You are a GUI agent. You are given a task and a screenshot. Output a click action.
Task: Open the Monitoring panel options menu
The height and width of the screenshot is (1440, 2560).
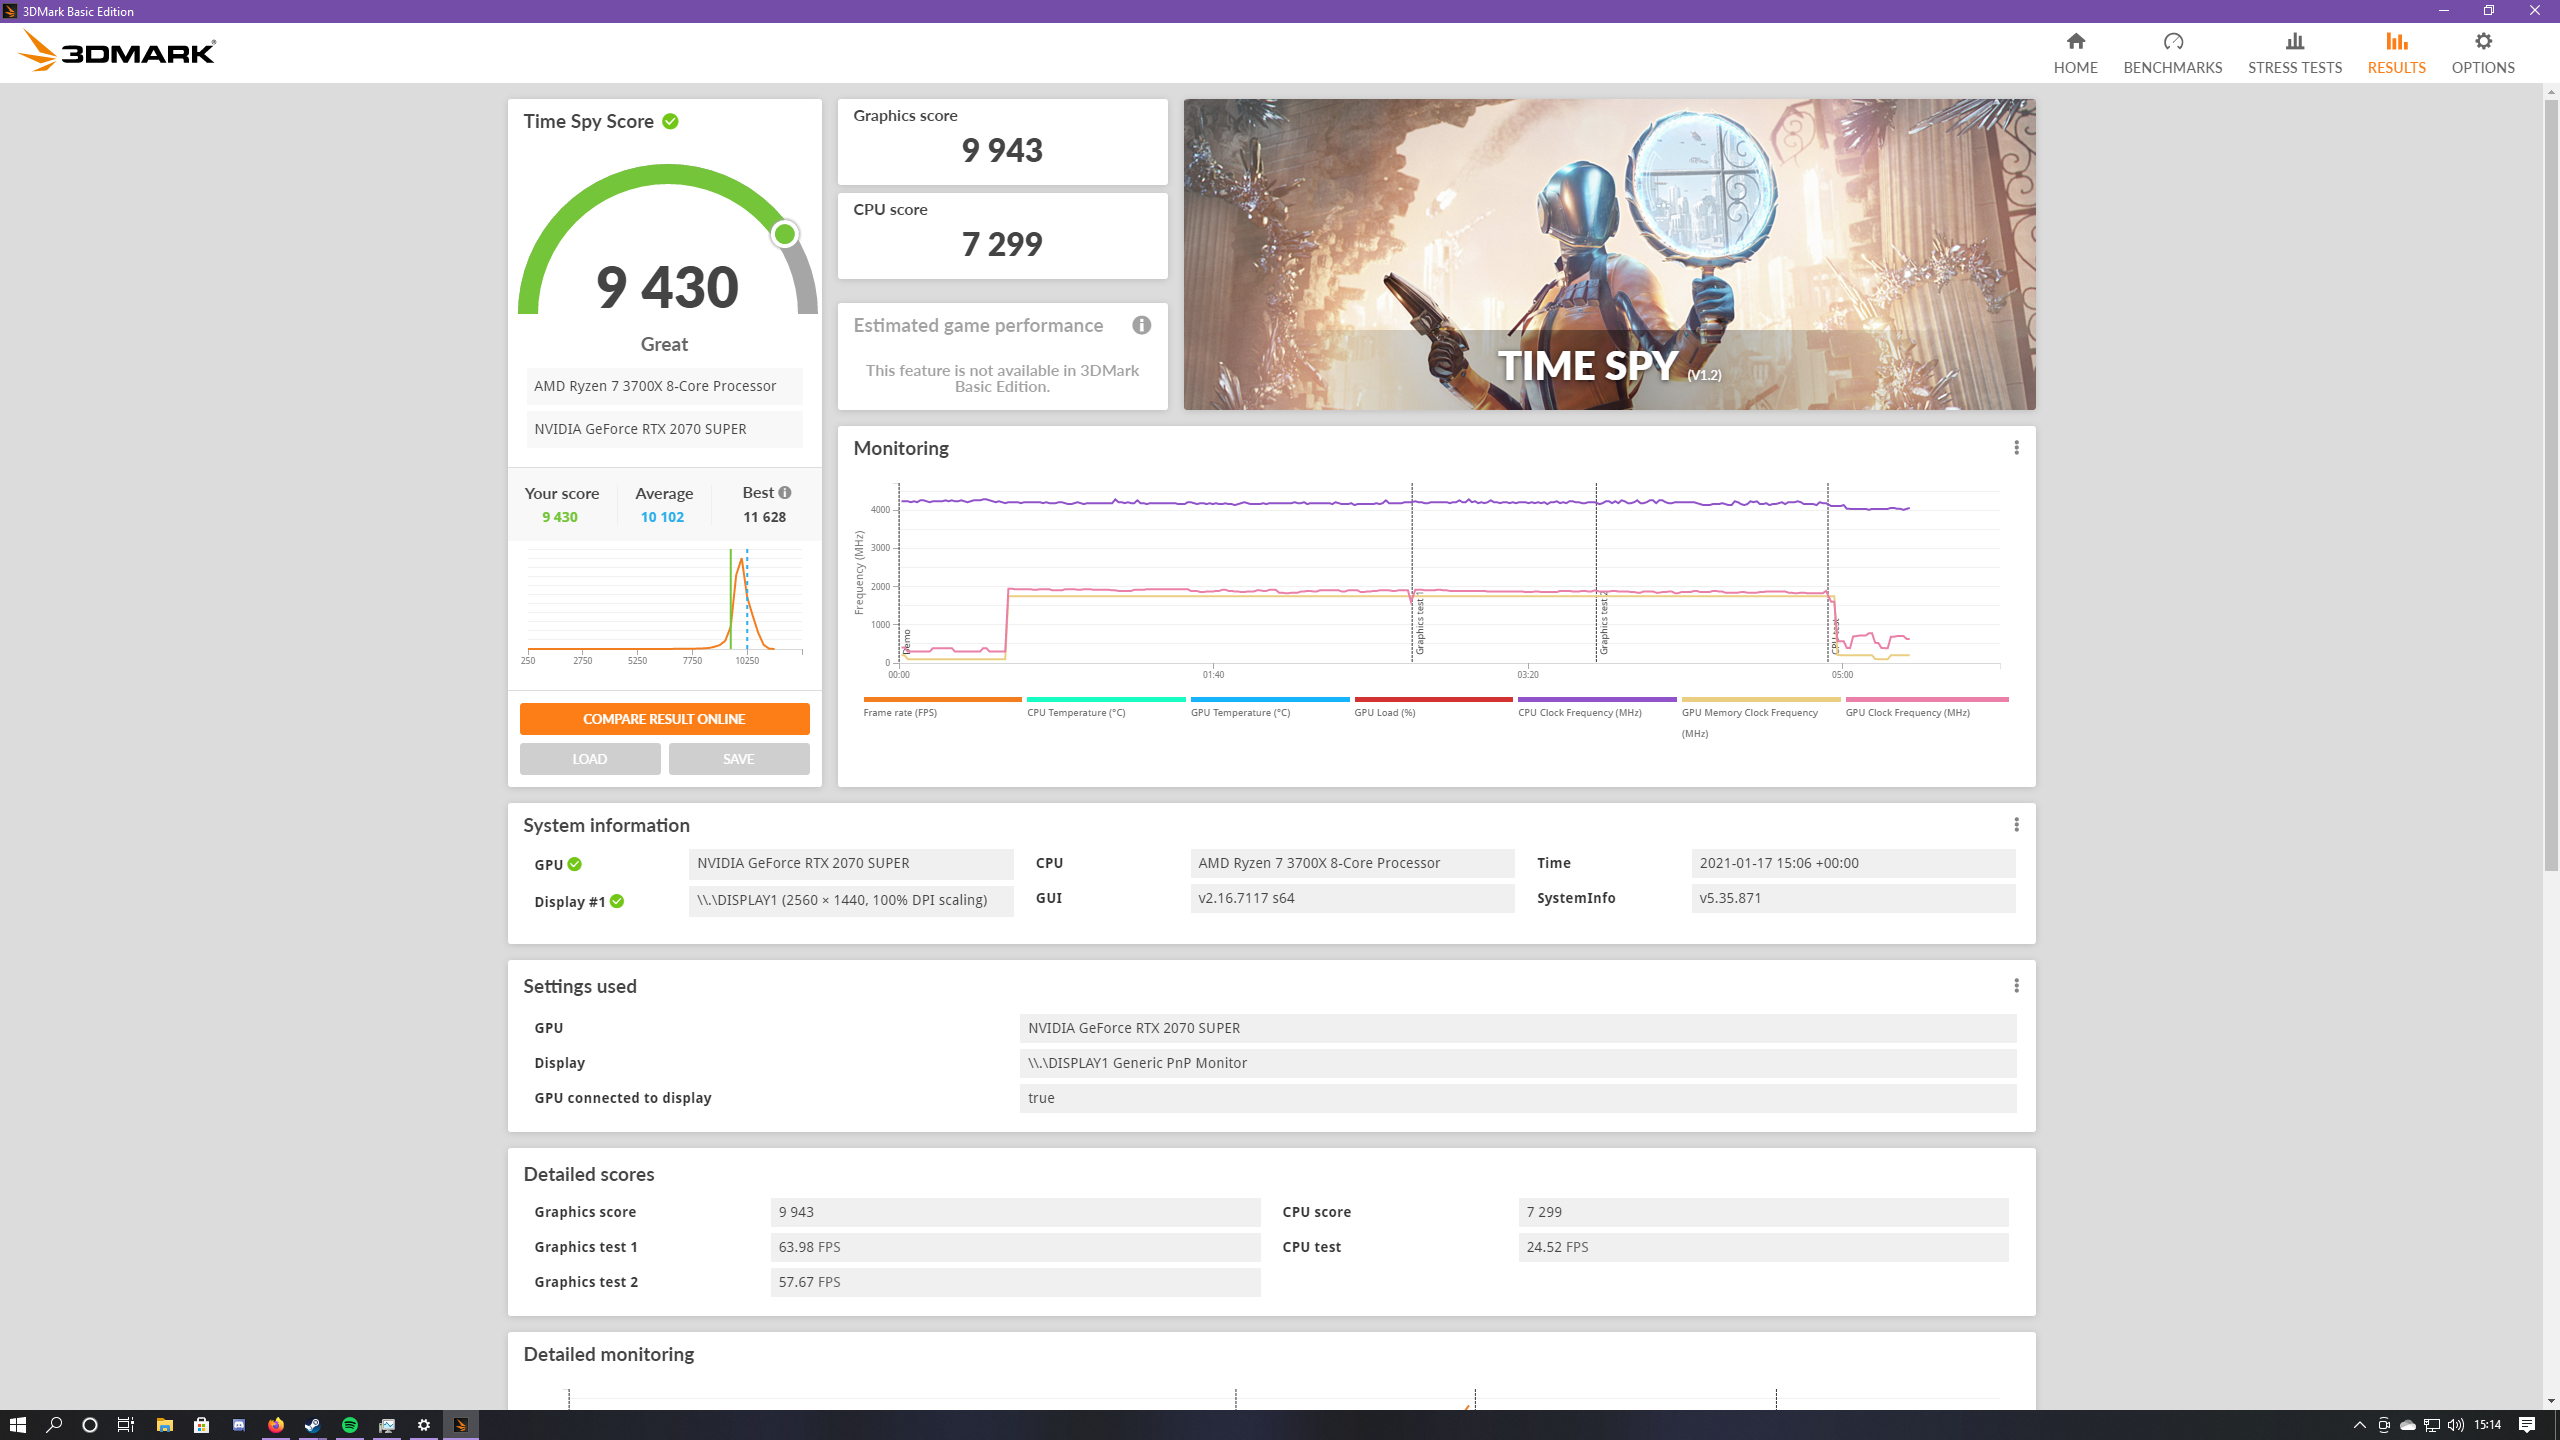(2016, 448)
